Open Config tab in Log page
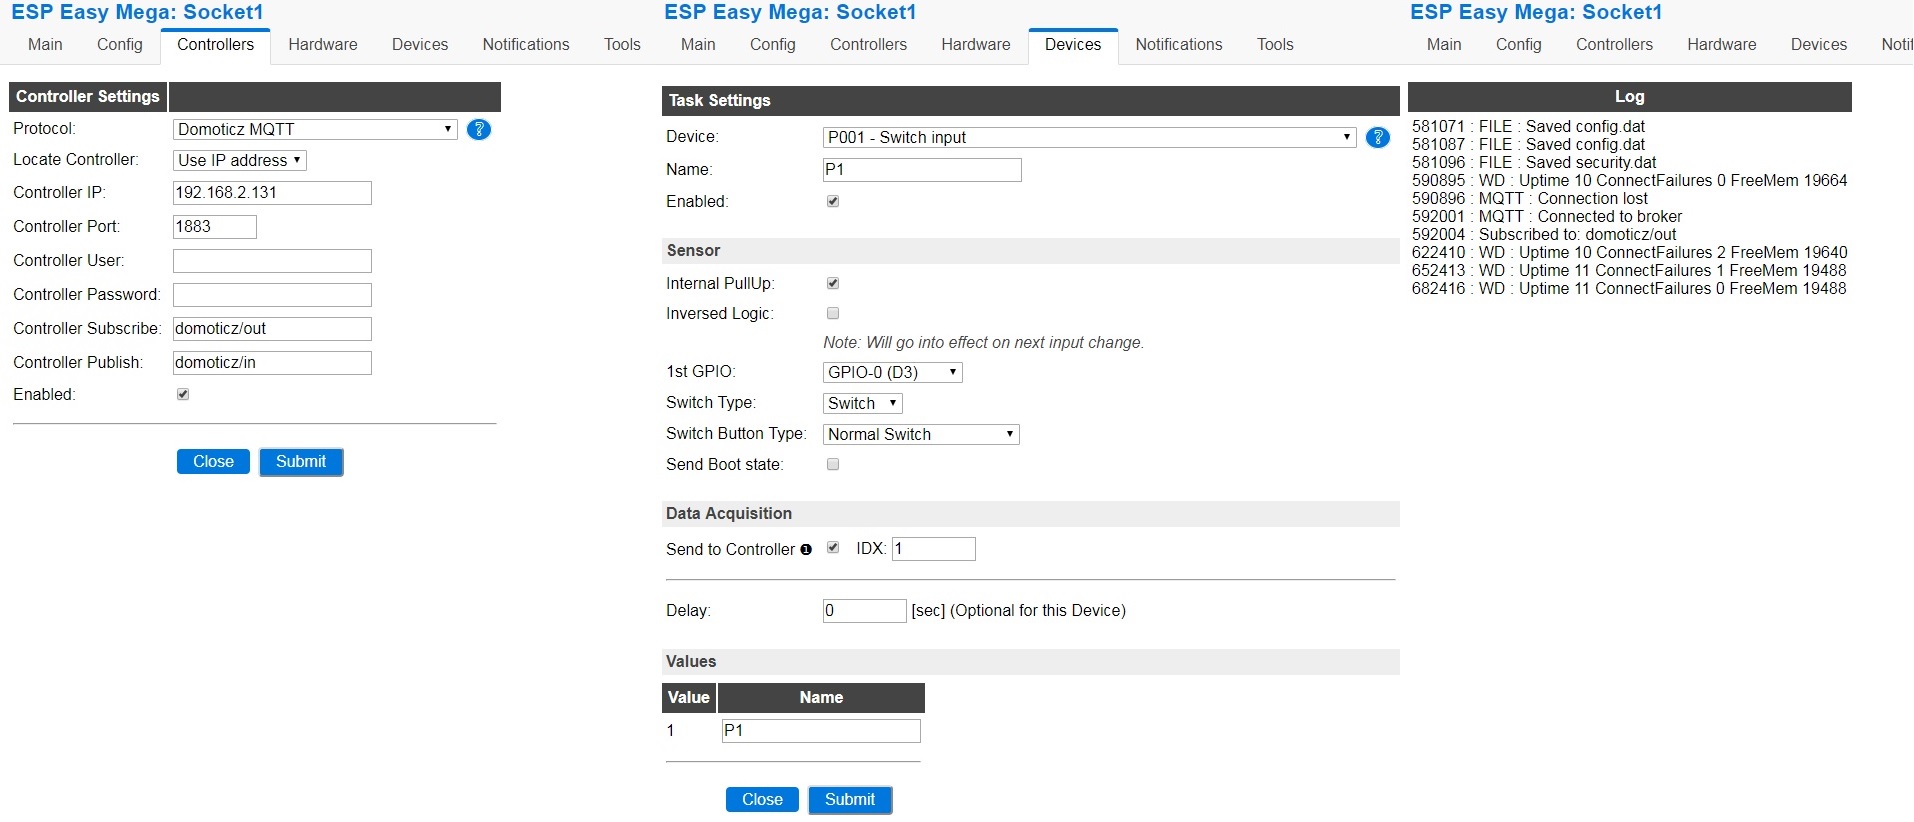This screenshot has height=822, width=1914. pos(1519,44)
